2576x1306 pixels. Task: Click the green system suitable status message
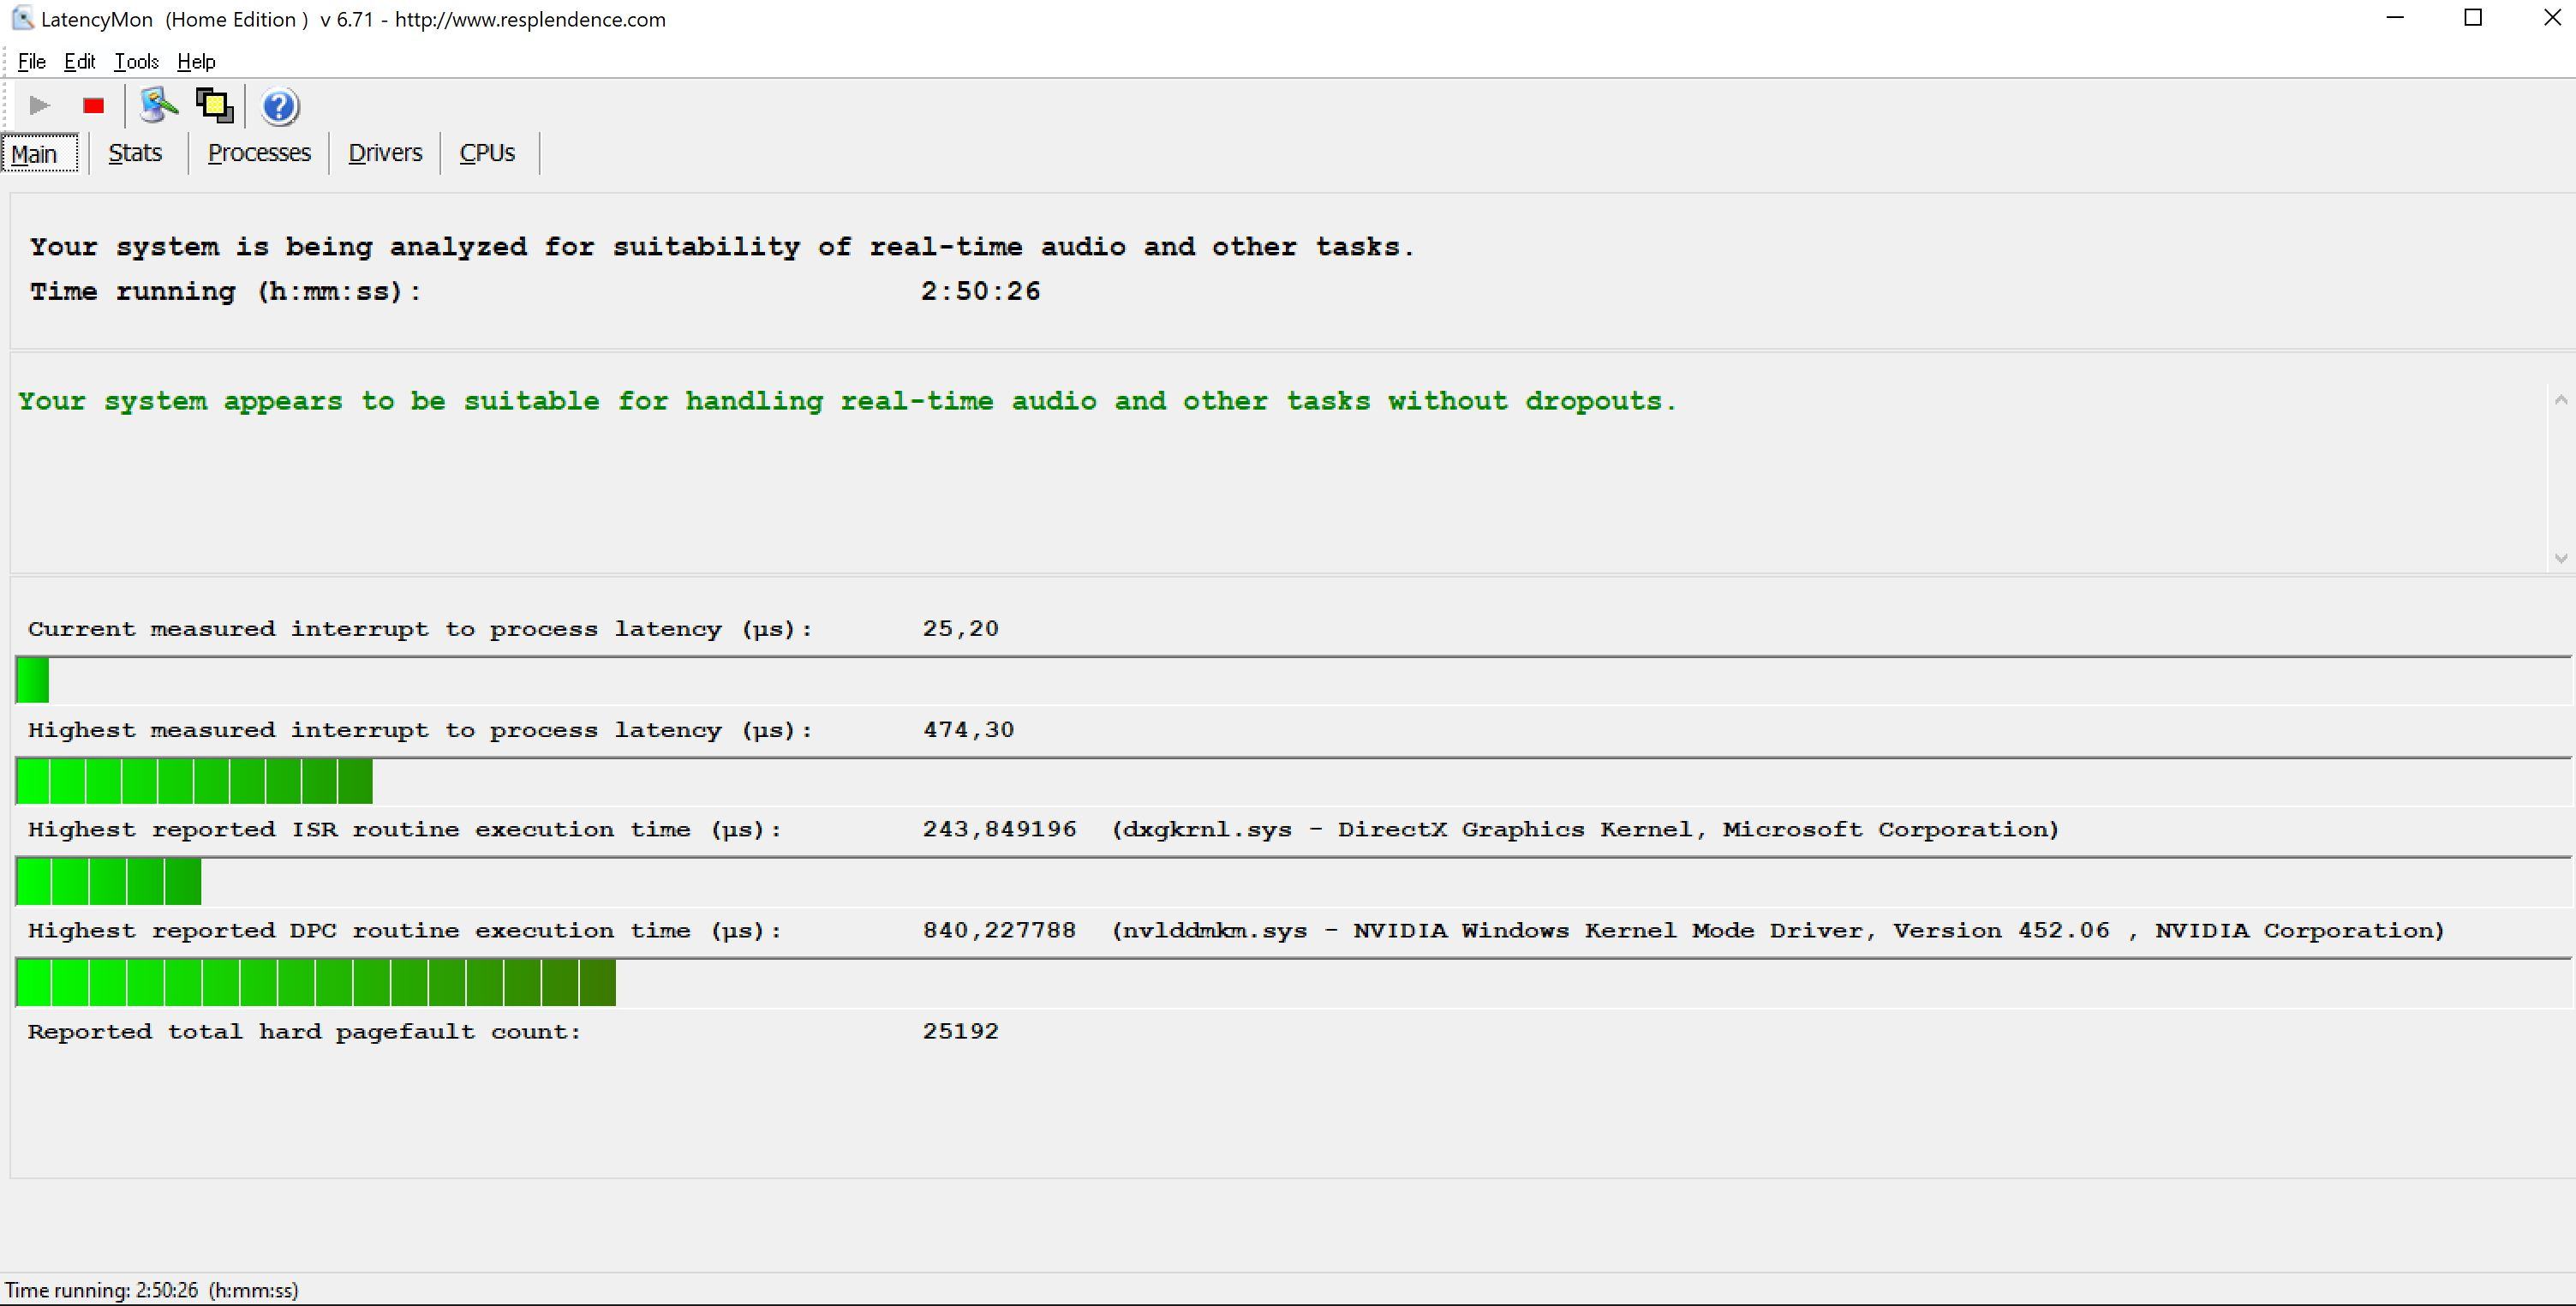click(847, 402)
